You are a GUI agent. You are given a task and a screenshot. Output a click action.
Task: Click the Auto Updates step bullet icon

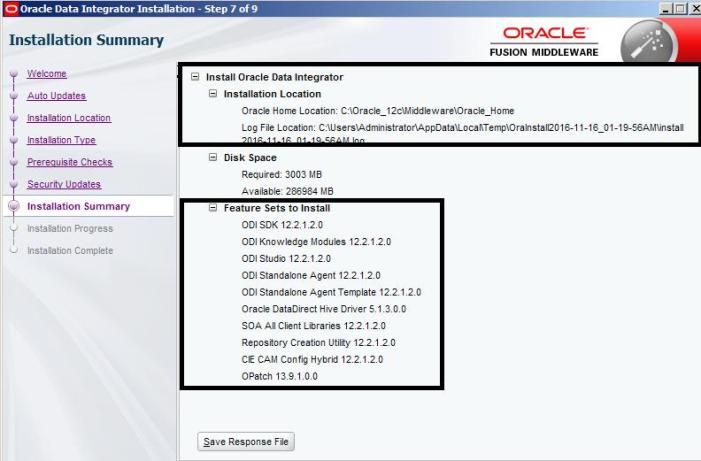pos(14,96)
